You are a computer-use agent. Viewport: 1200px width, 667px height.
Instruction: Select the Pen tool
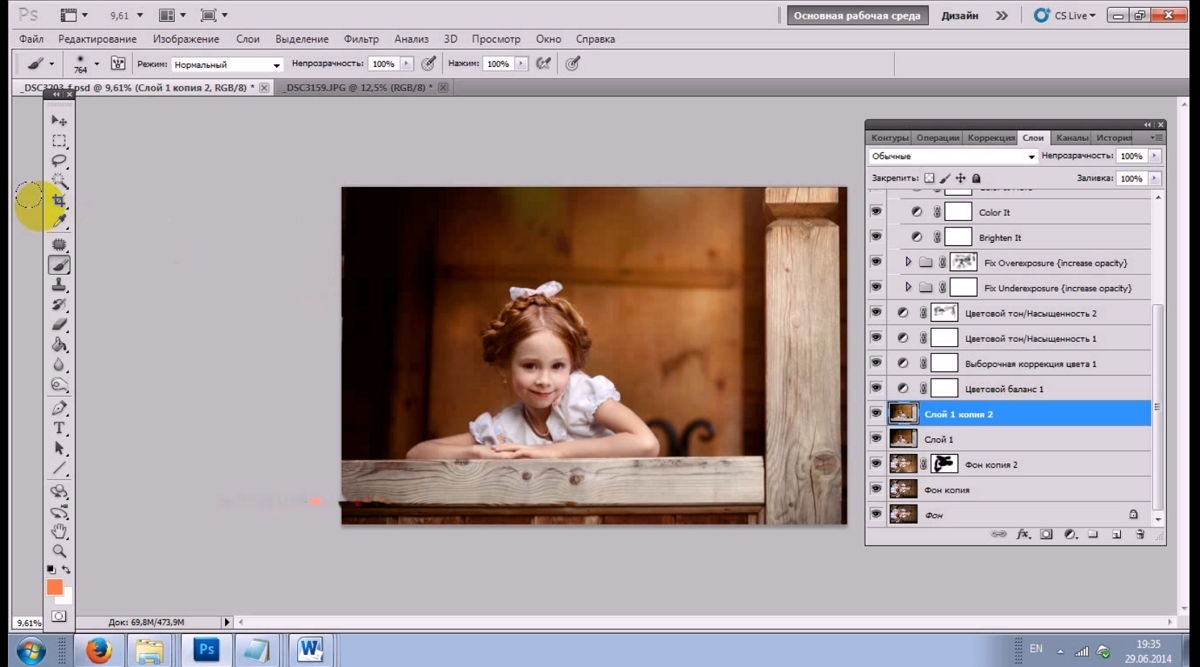(59, 409)
